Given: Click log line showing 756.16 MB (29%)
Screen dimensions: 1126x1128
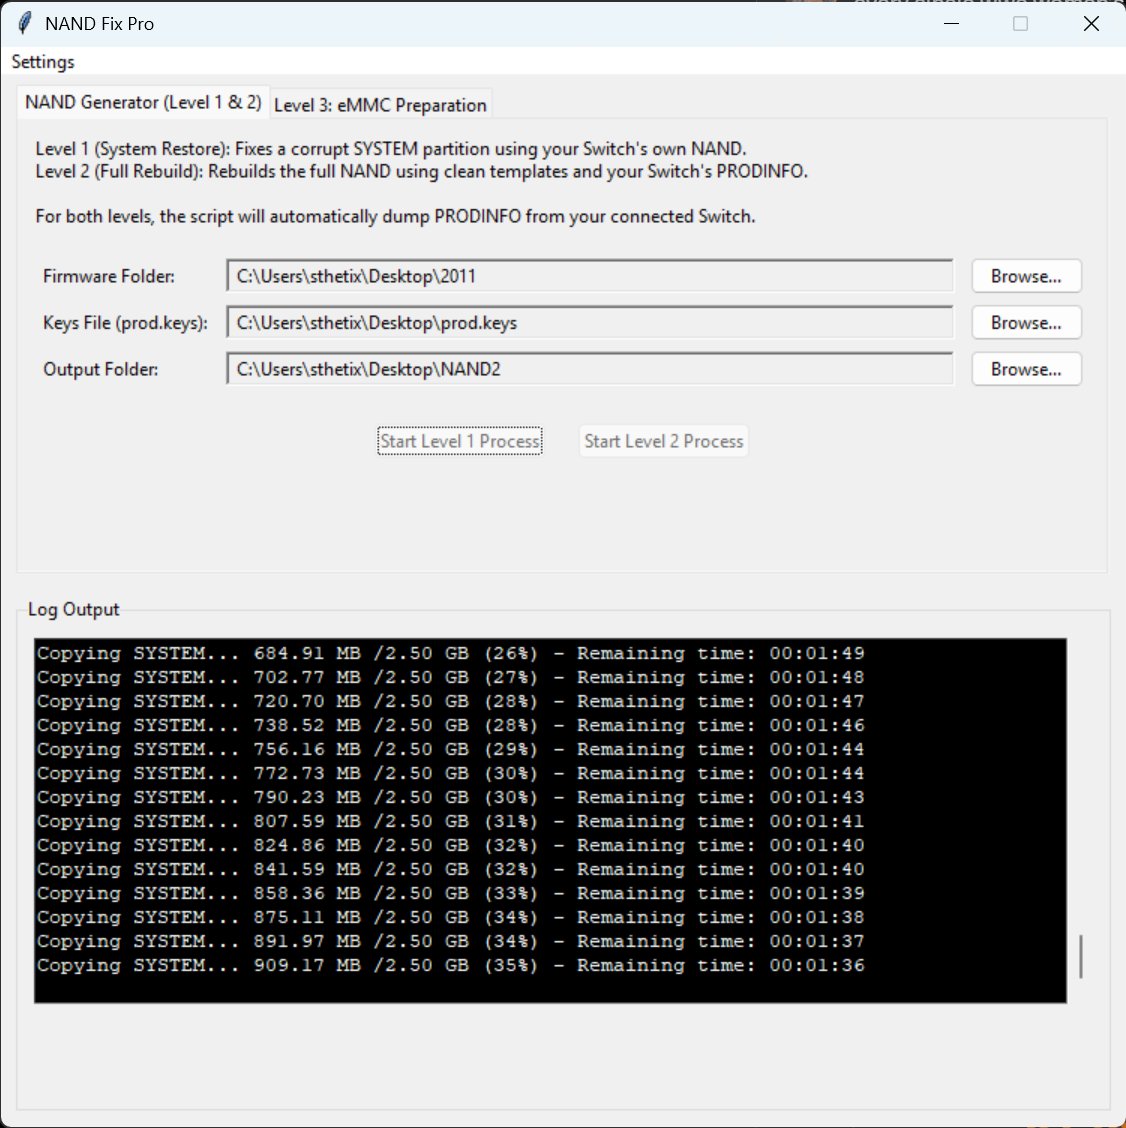Looking at the screenshot, I should 450,749.
